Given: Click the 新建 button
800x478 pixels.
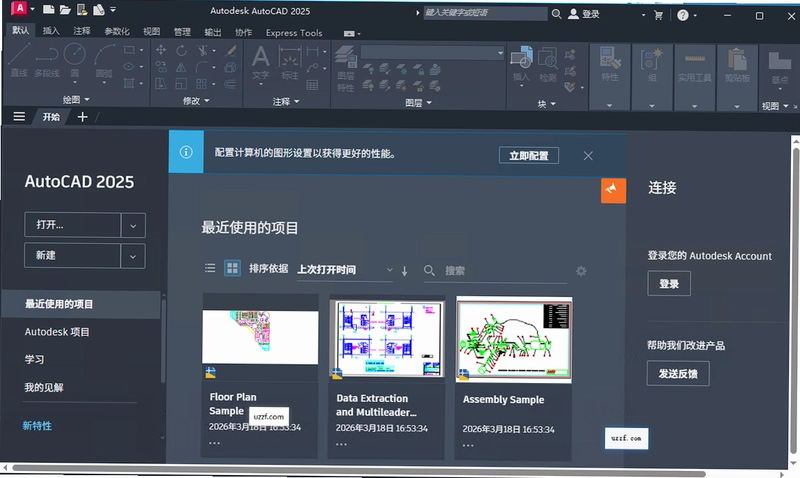Looking at the screenshot, I should pos(72,256).
